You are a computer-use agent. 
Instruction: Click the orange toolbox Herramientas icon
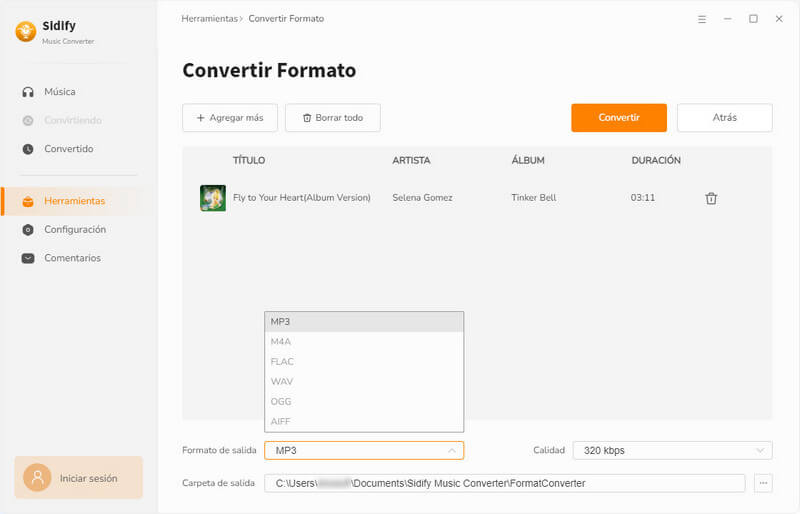(x=28, y=202)
